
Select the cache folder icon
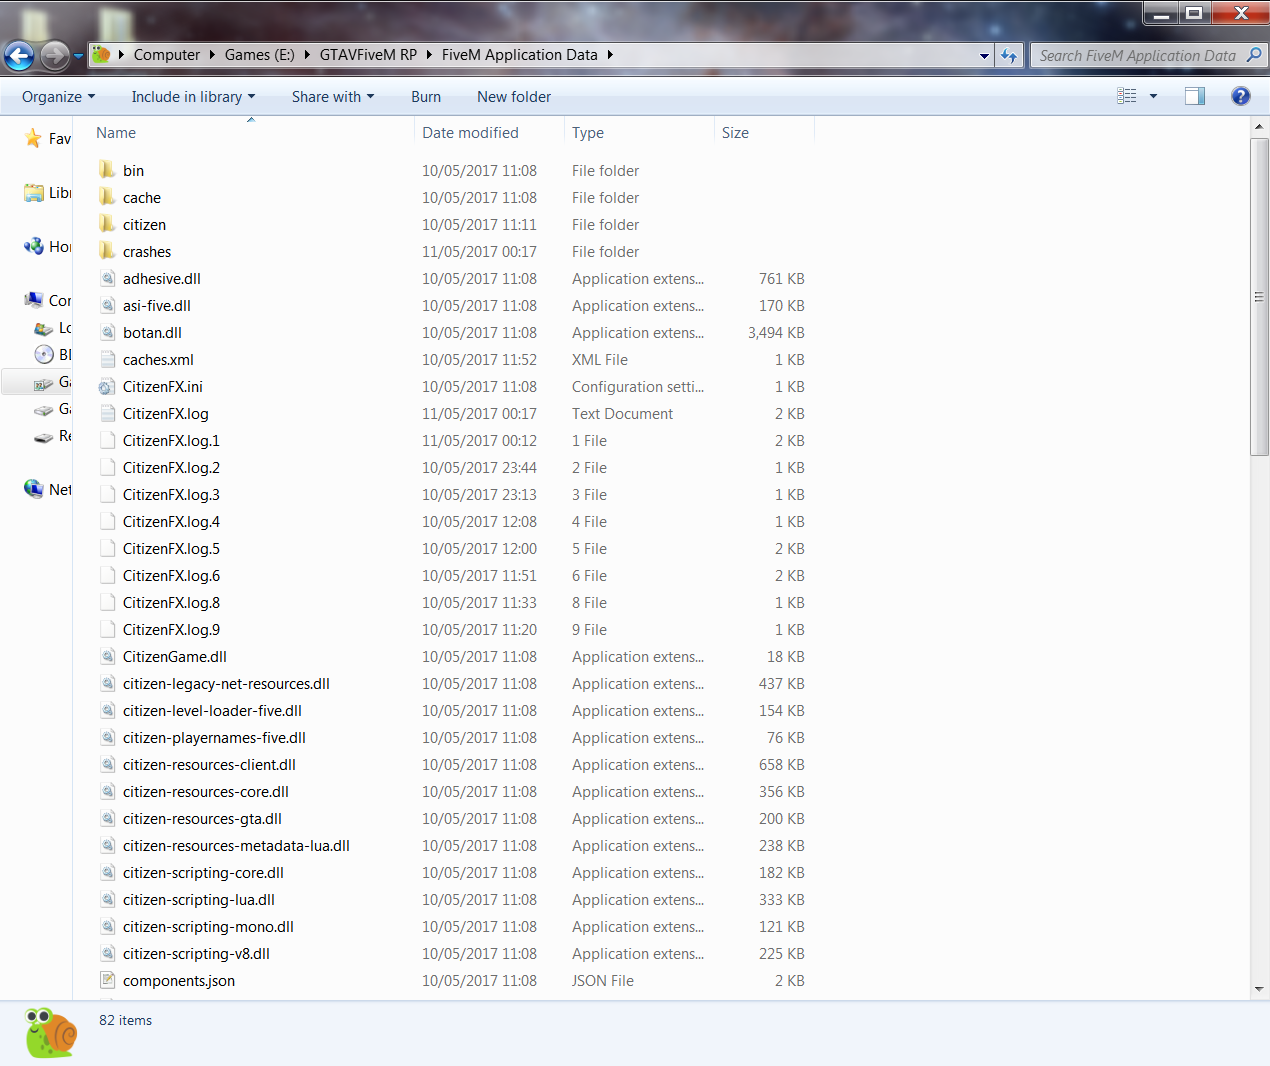pyautogui.click(x=107, y=197)
